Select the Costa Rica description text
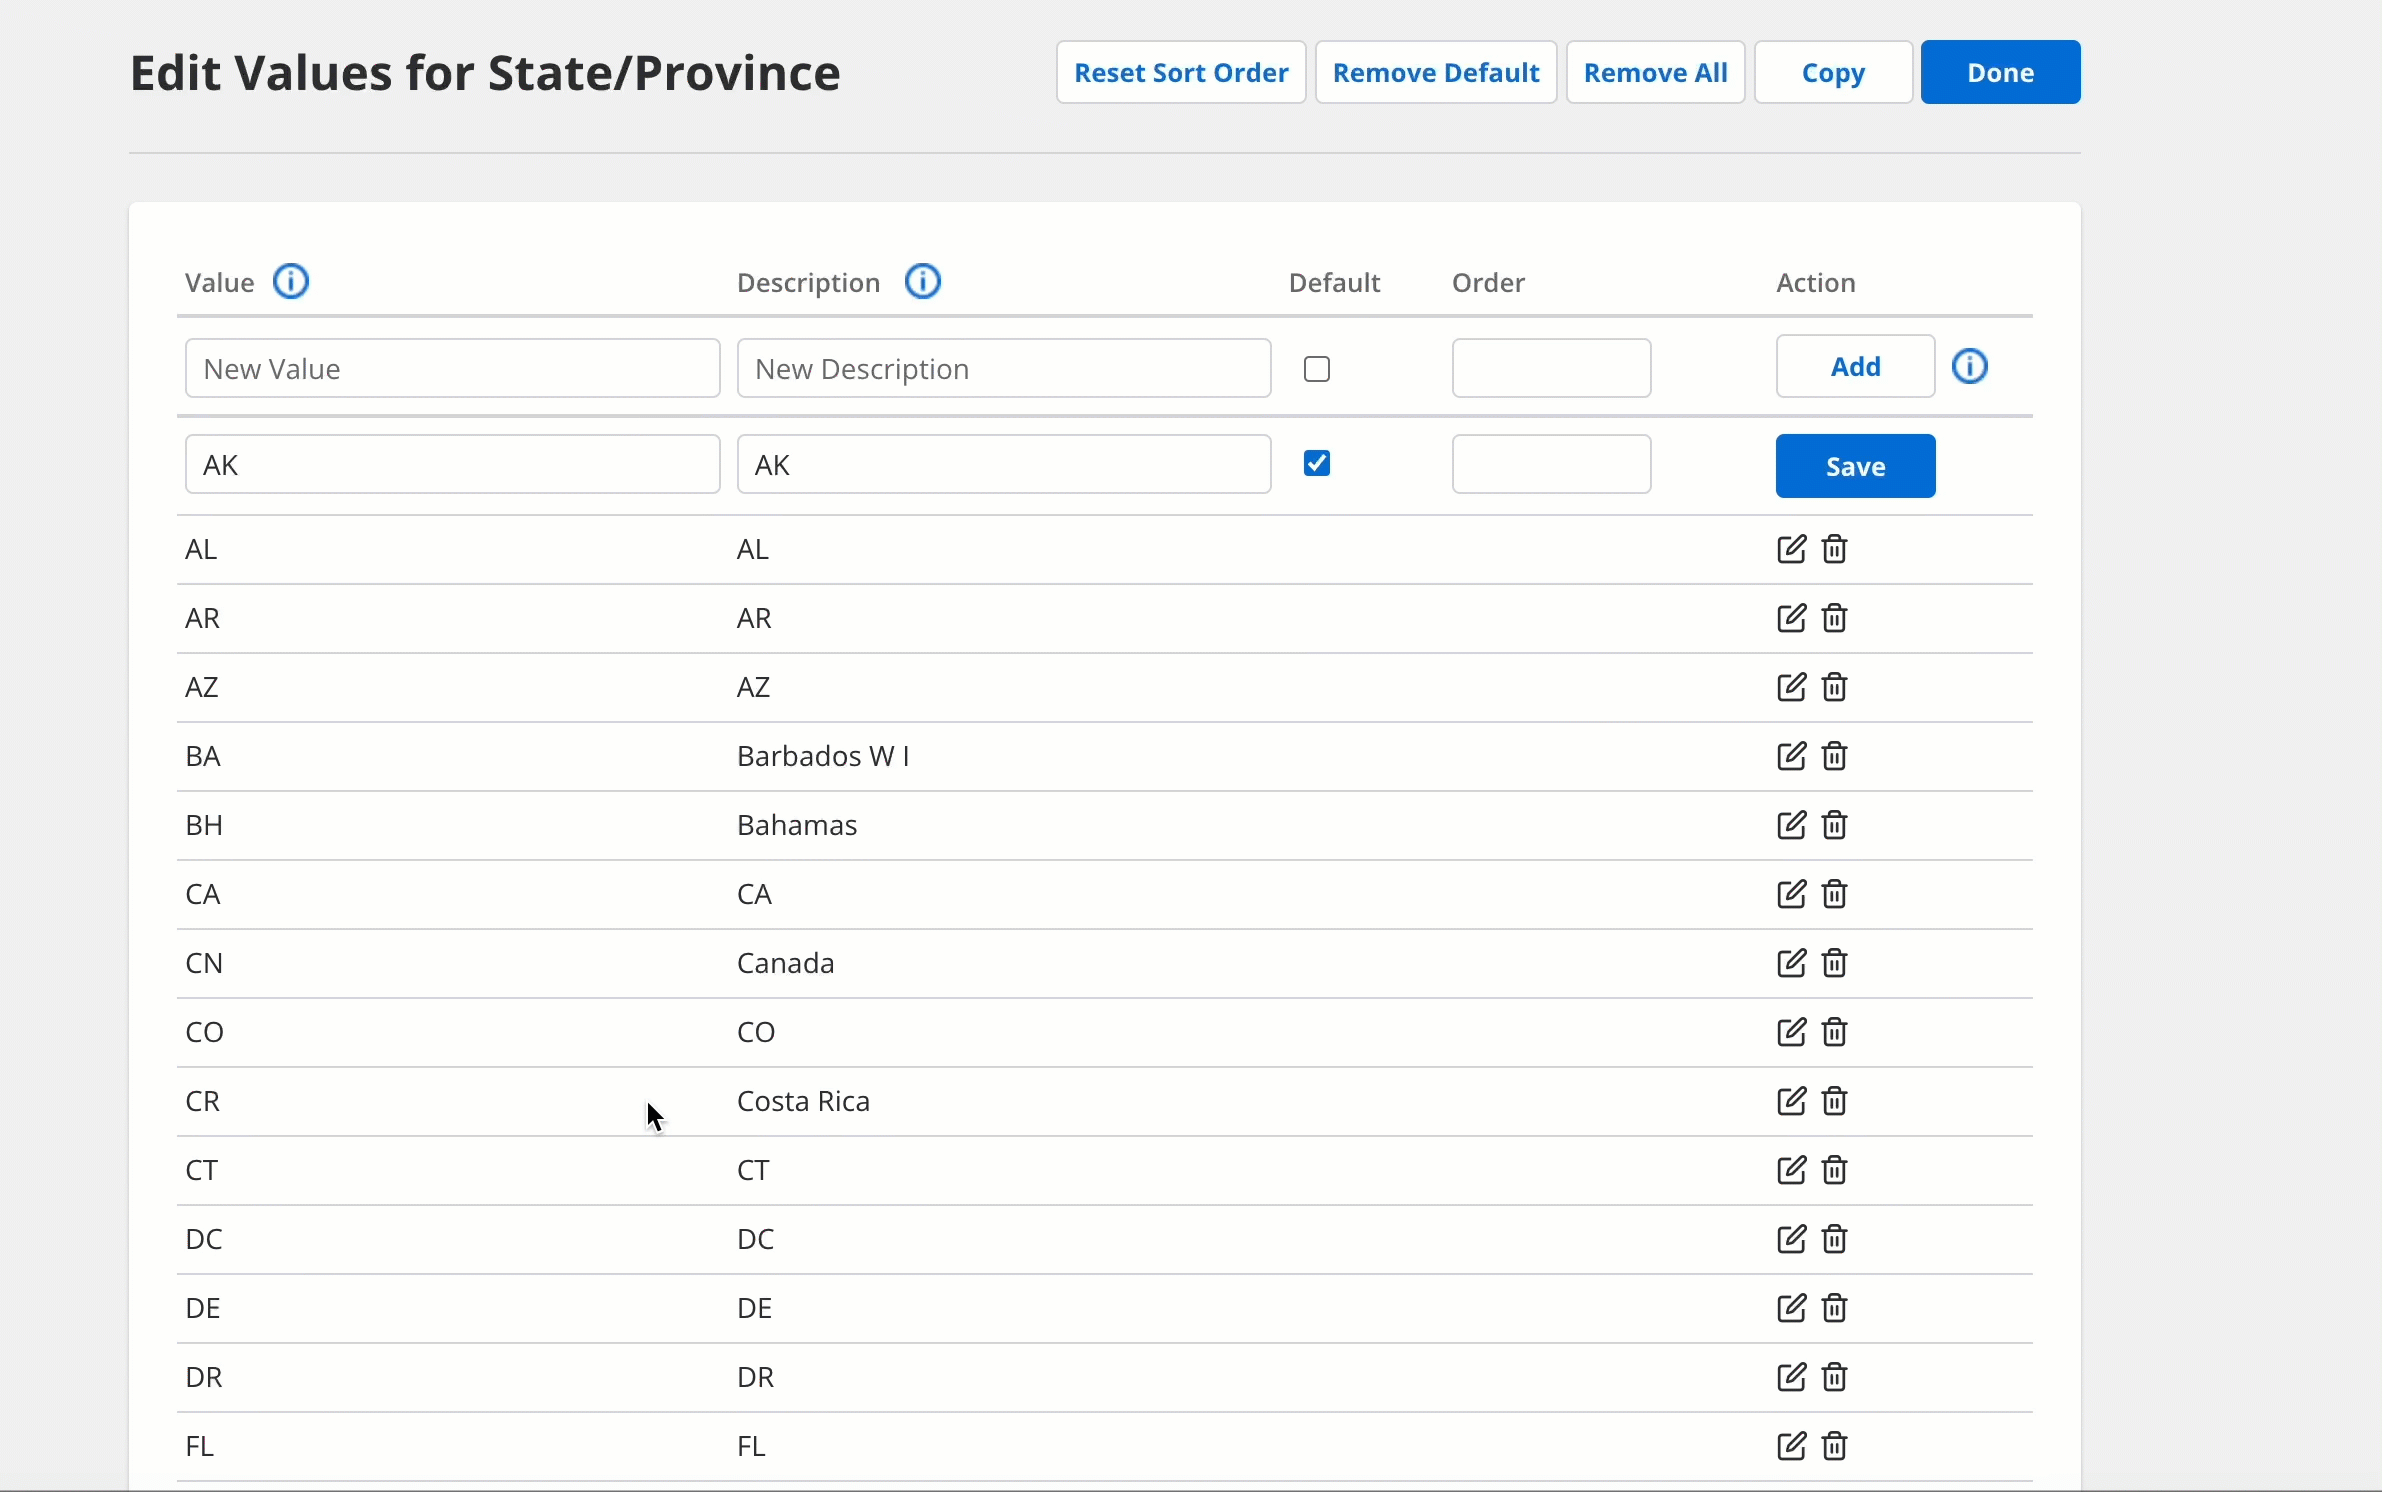Screen dimensions: 2382x1492 803,1101
